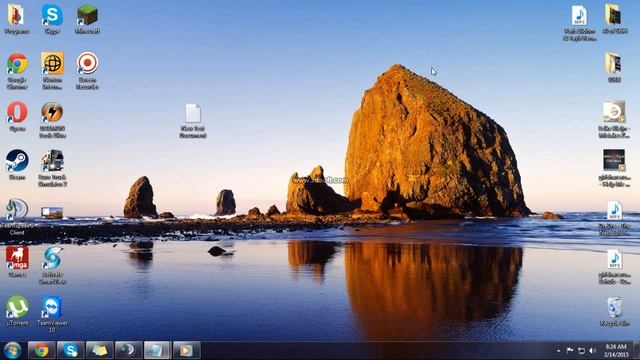640x360 pixels.
Task: Select the Recycle Bin icon
Action: 614,311
